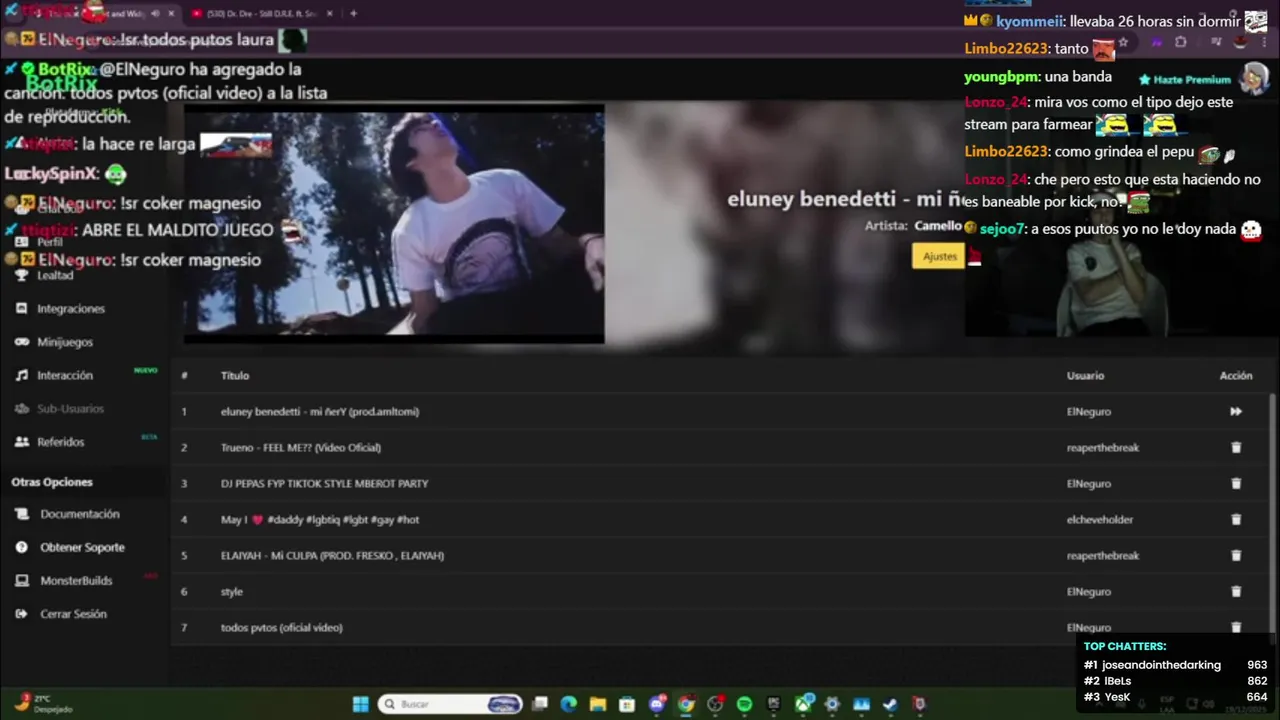This screenshot has height=720, width=1280.
Task: Open Microsoft Edge from the taskbar
Action: [x=569, y=704]
